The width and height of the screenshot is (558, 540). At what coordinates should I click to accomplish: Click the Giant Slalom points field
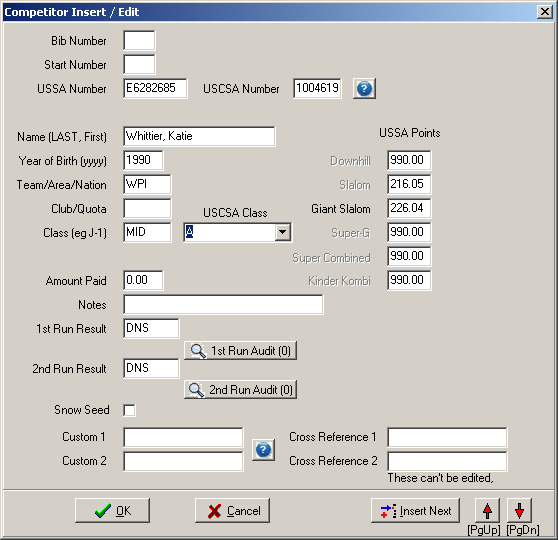pyautogui.click(x=409, y=208)
